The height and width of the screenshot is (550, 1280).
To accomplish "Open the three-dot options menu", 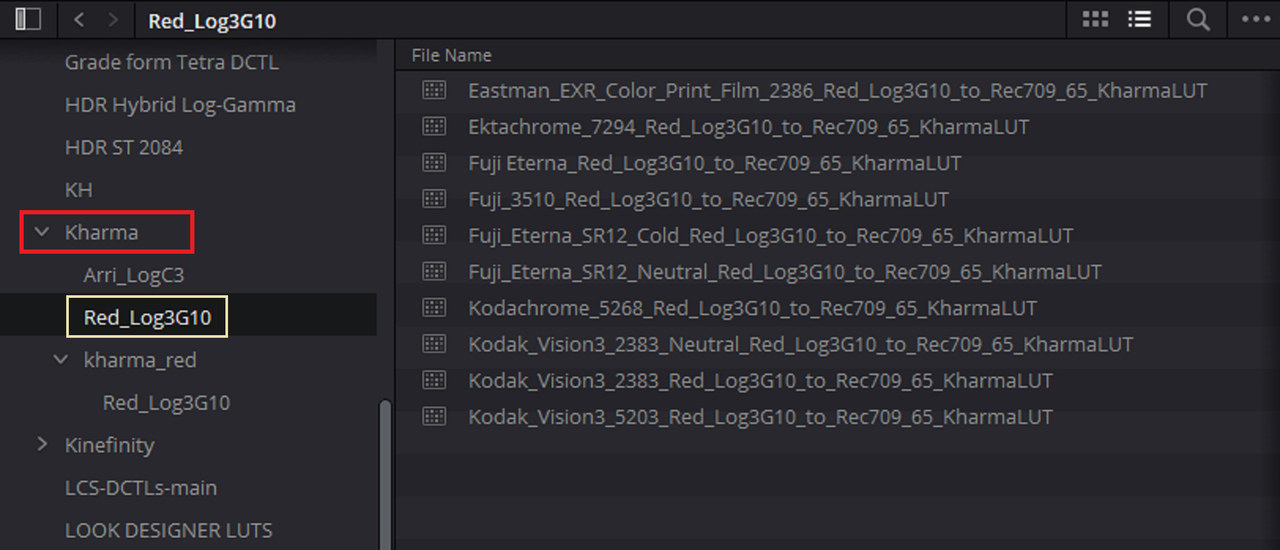I will pyautogui.click(x=1255, y=19).
